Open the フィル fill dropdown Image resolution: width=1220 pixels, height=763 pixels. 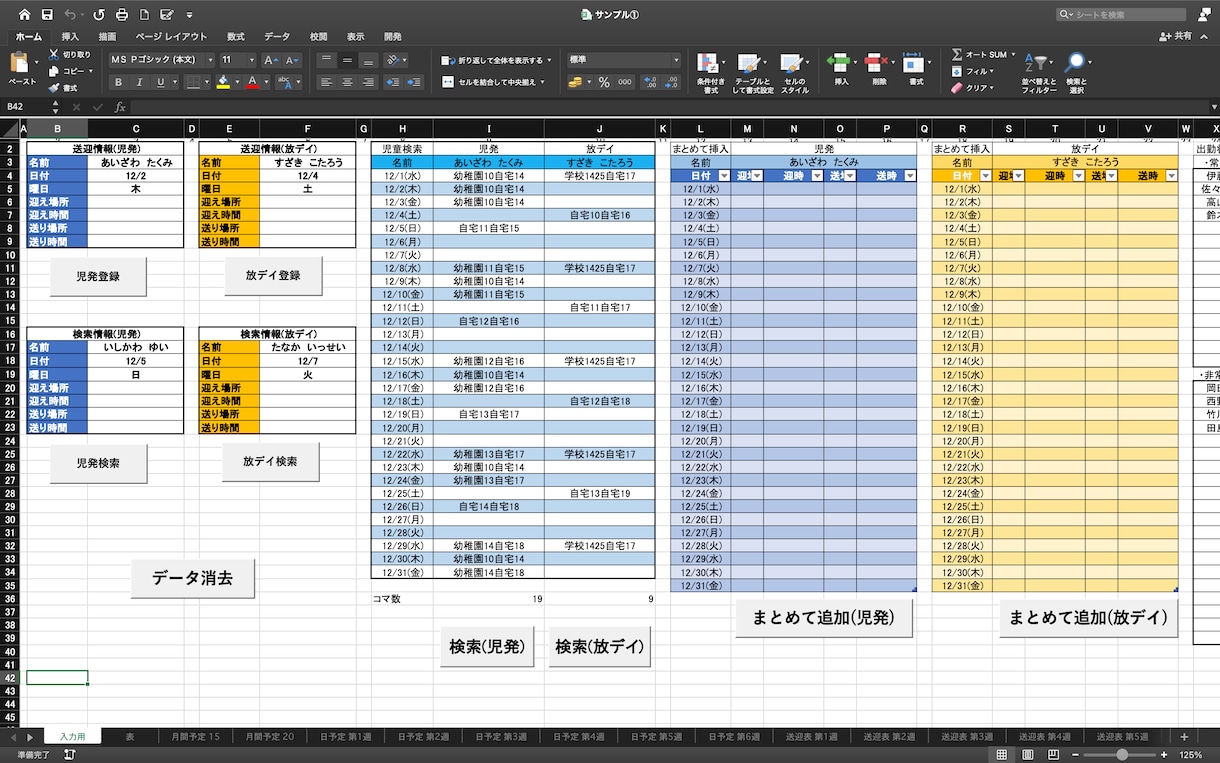973,71
